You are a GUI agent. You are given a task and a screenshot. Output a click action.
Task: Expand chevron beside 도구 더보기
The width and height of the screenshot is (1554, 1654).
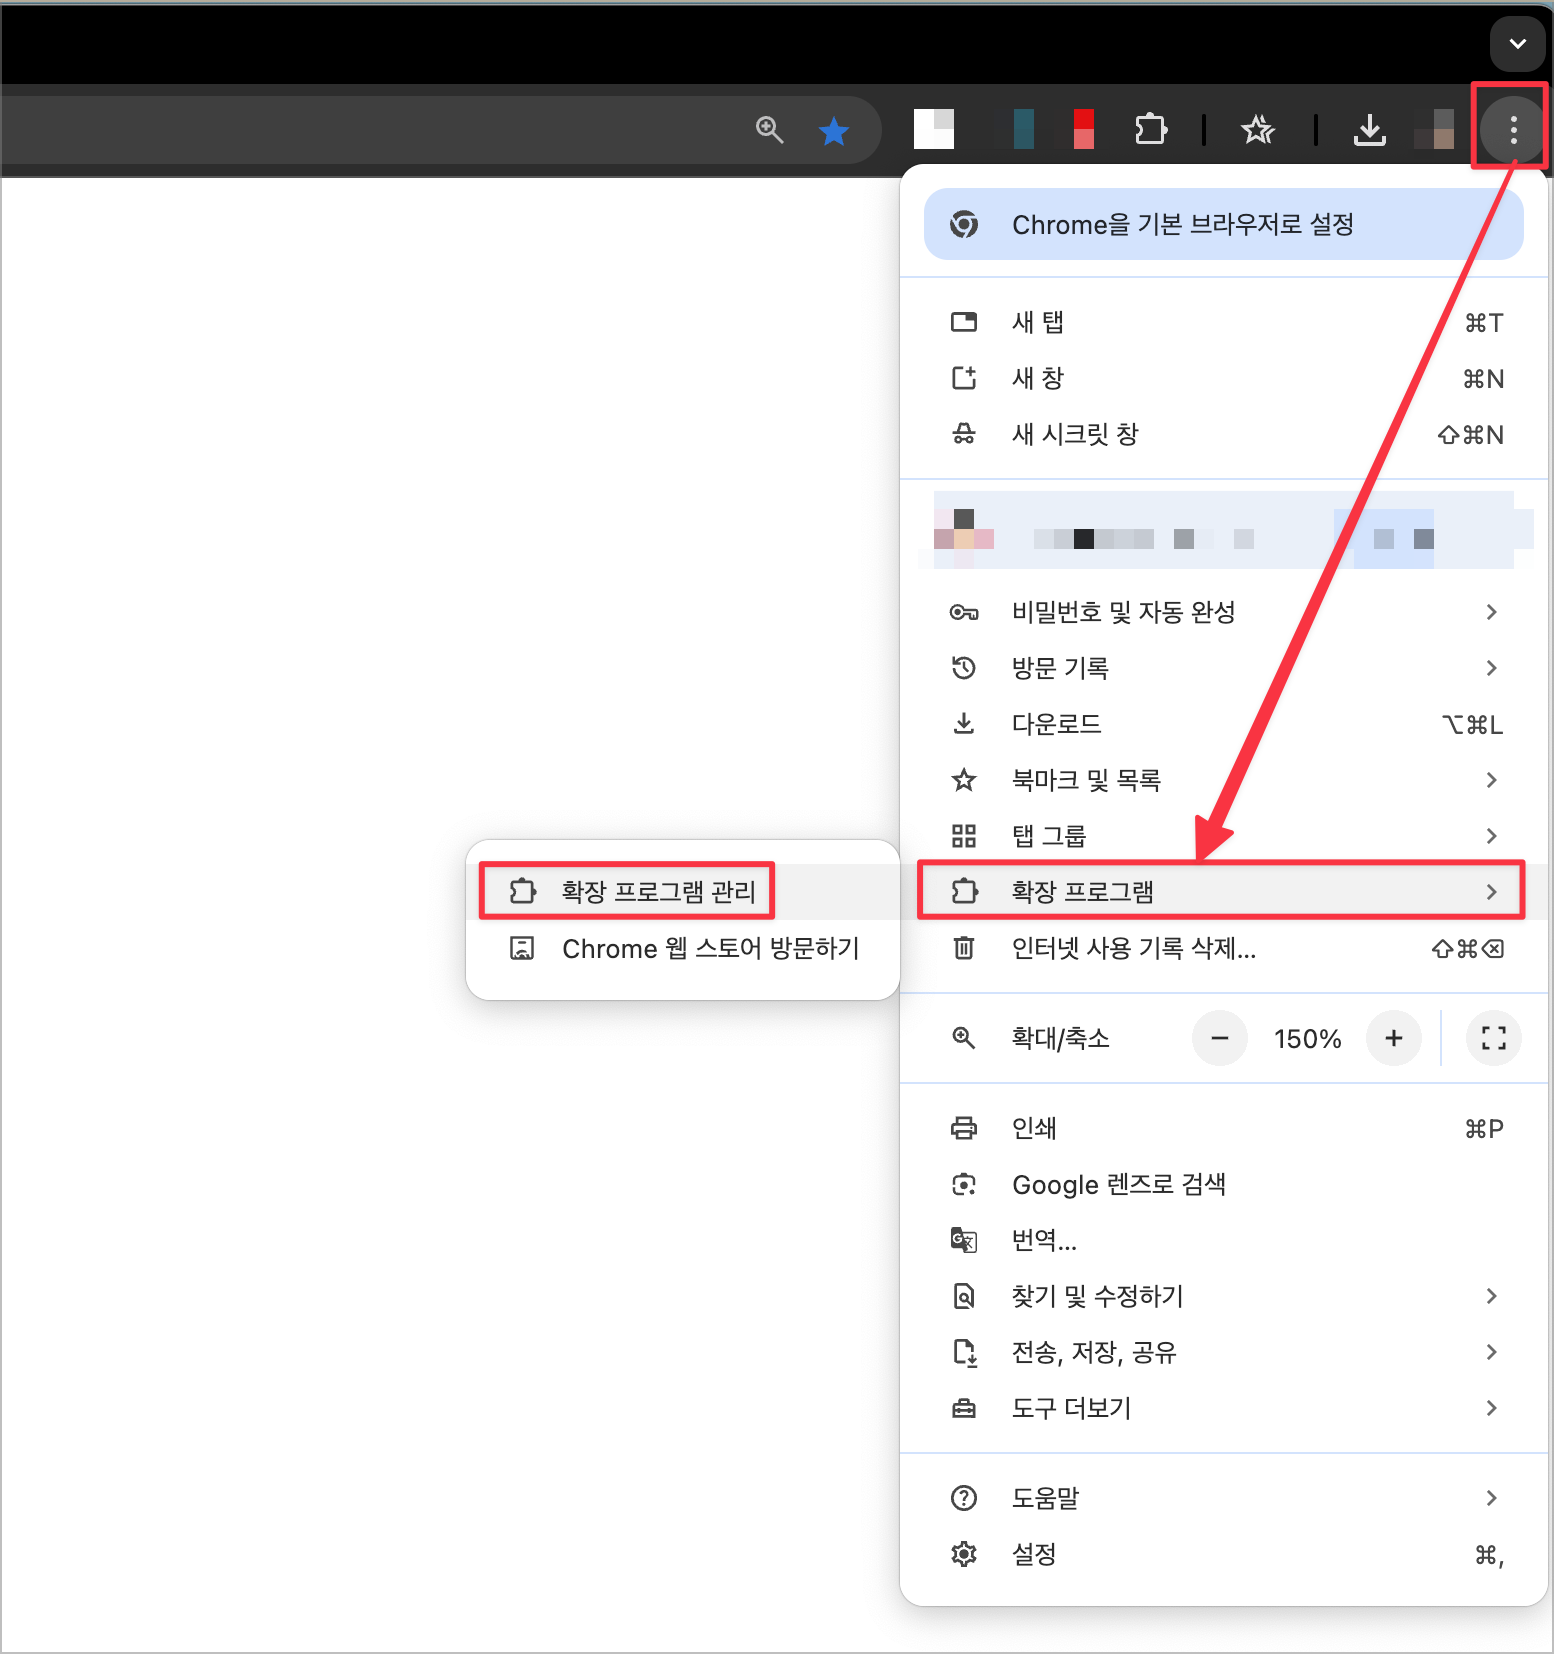point(1491,1408)
